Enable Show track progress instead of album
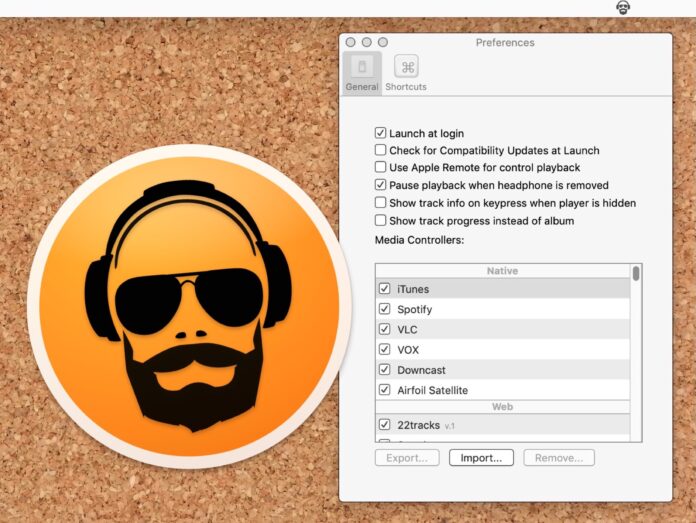The image size is (696, 523). pyautogui.click(x=380, y=220)
